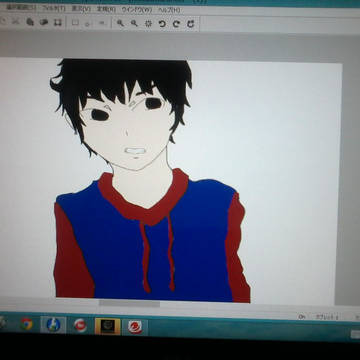This screenshot has width=360, height=360.
Task: Open the red circular app beside the lightning icon
Action: 80,326
